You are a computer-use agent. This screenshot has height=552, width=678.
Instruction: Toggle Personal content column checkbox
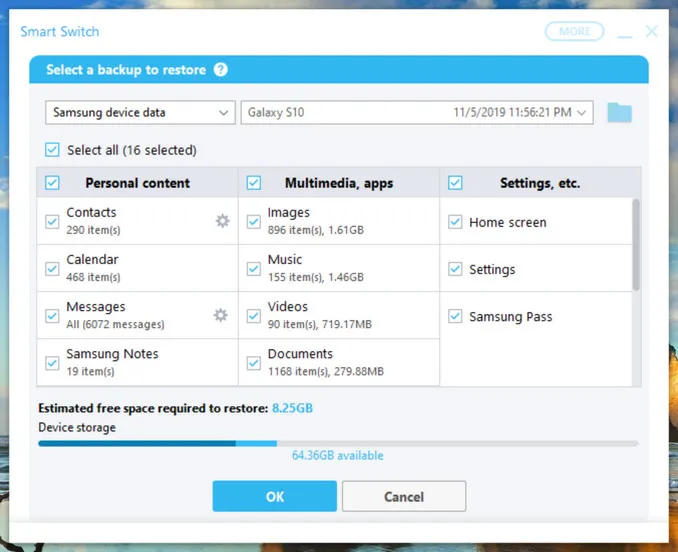click(x=52, y=183)
